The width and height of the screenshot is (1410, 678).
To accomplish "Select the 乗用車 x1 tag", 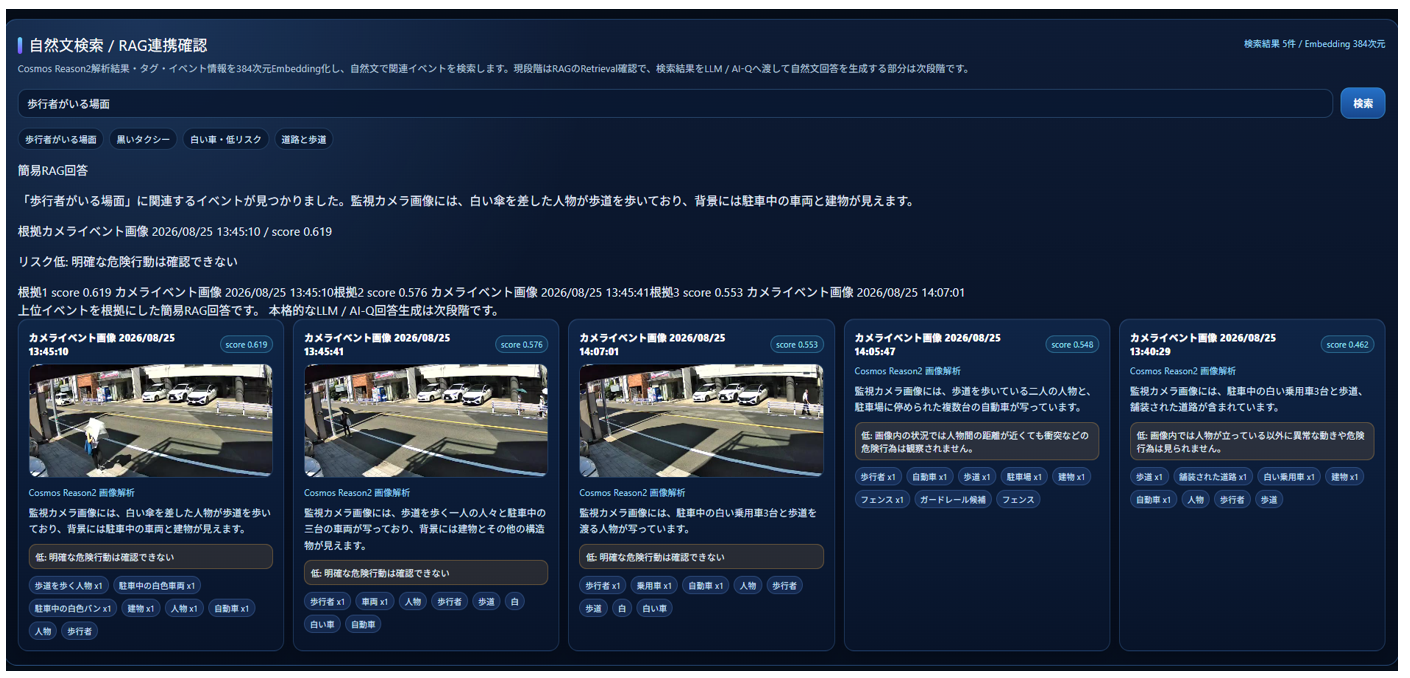I will tap(654, 585).
